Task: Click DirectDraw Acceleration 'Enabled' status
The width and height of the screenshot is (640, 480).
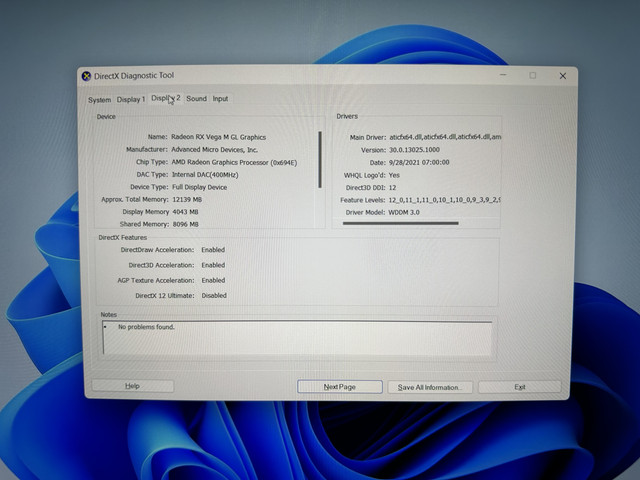Action: tap(213, 250)
